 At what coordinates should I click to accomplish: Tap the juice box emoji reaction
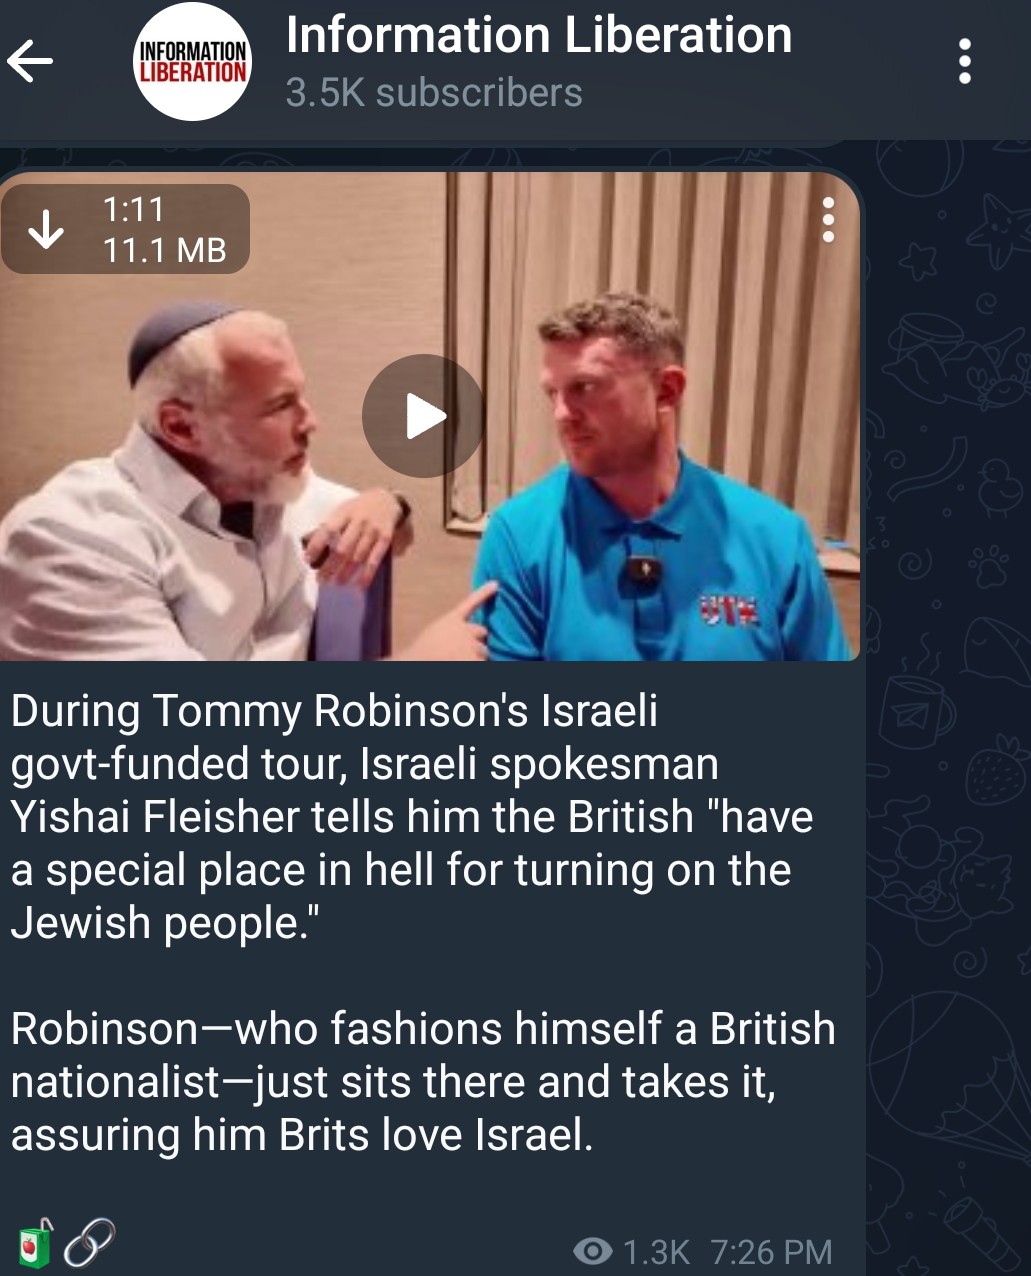(35, 1244)
